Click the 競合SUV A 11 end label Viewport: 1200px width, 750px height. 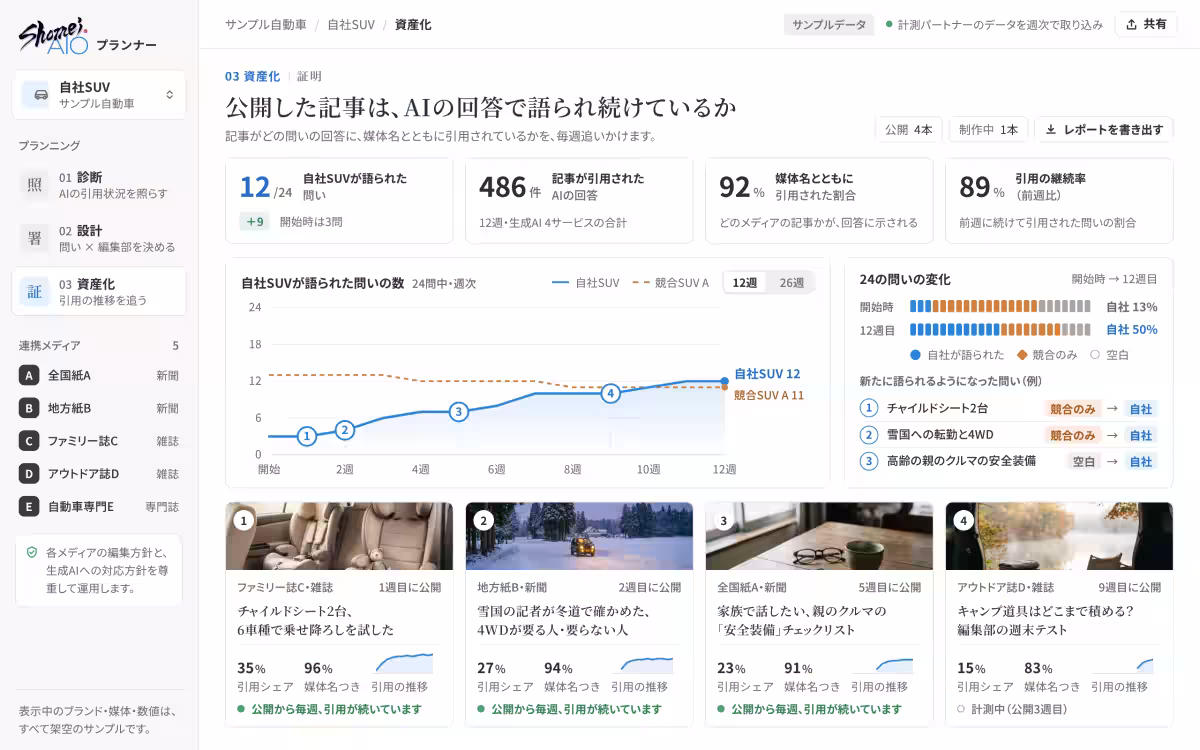tap(769, 395)
